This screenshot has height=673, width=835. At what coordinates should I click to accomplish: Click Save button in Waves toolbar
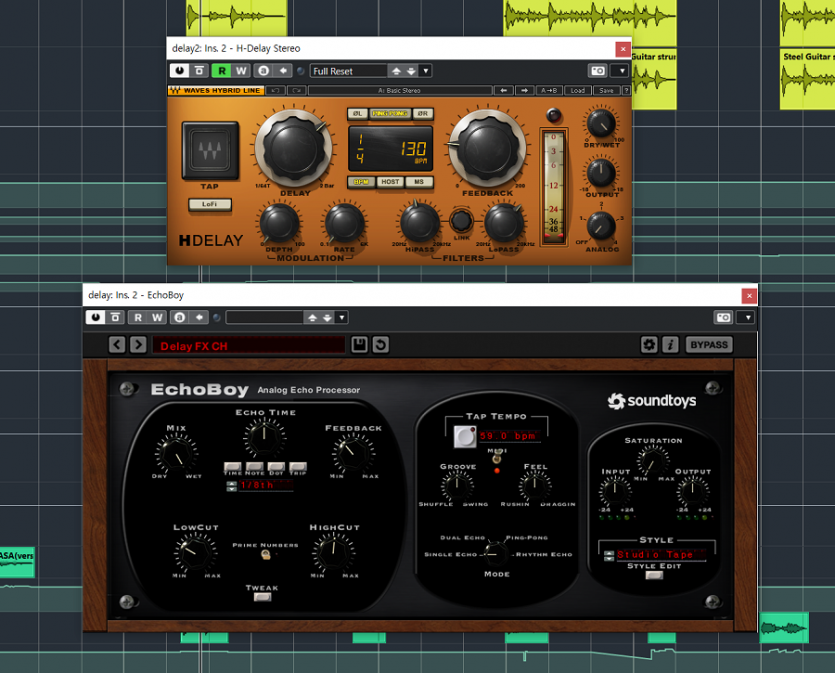pyautogui.click(x=607, y=91)
